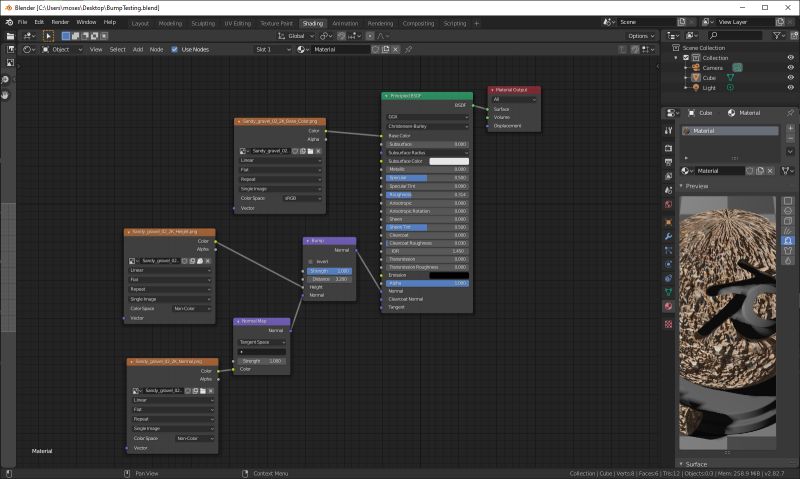Set preview shape to Flat plane
The image size is (800, 479).
pos(788,201)
